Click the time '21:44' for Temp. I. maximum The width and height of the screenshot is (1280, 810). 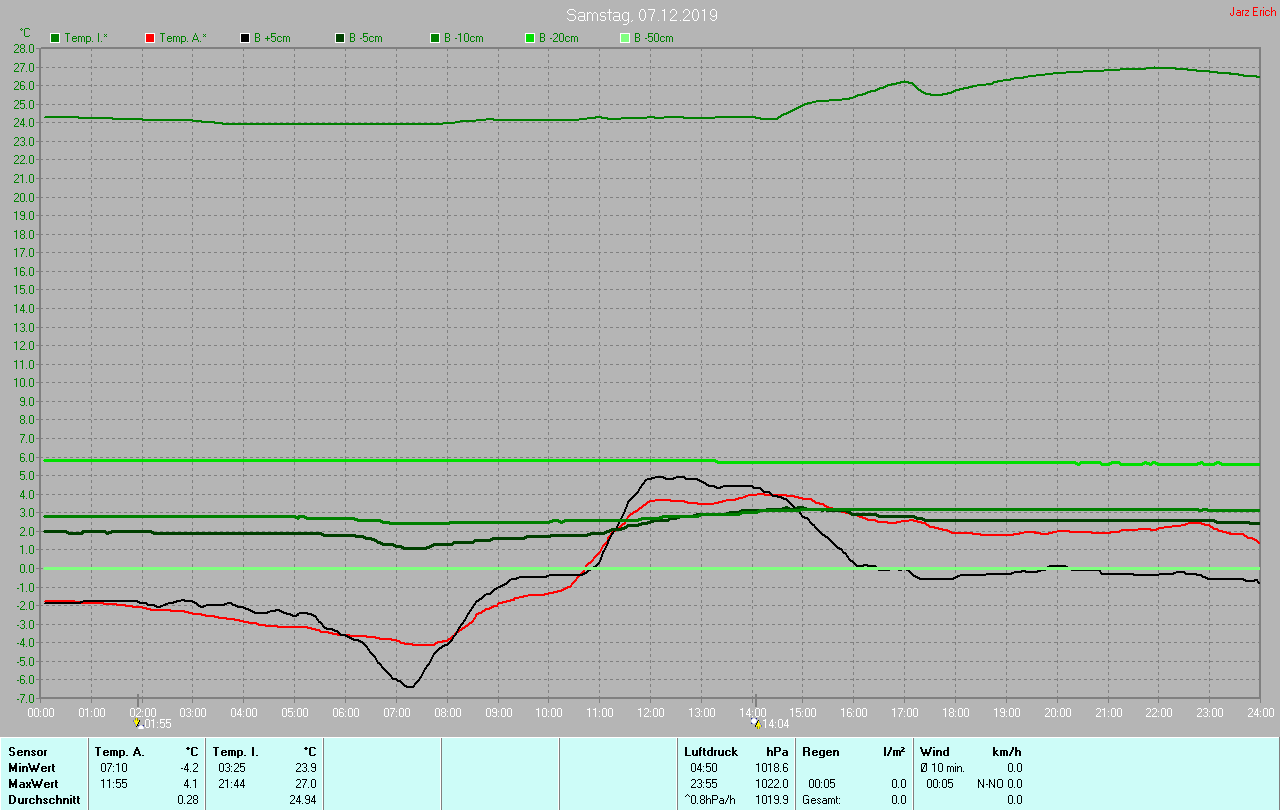232,783
